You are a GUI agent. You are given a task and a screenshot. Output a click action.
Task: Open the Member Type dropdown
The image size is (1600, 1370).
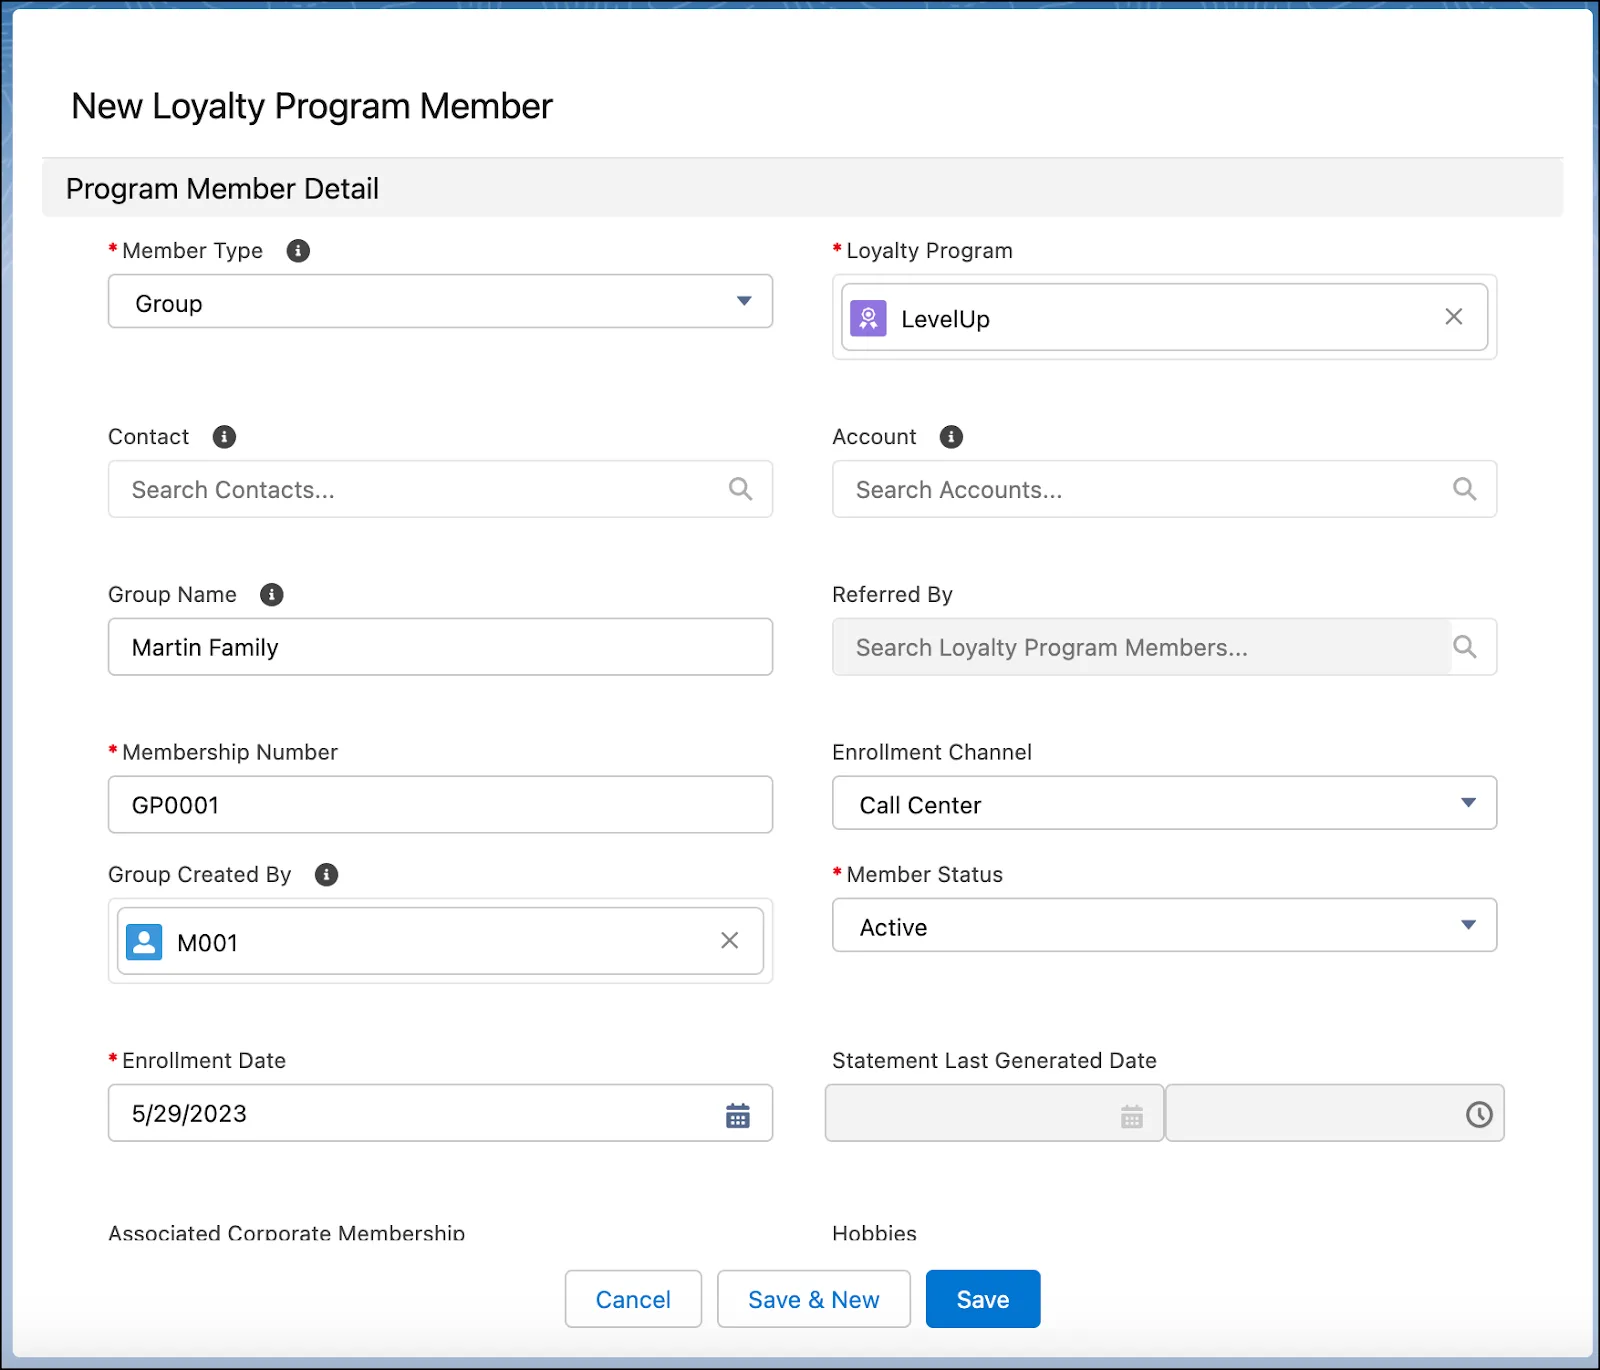click(x=744, y=301)
